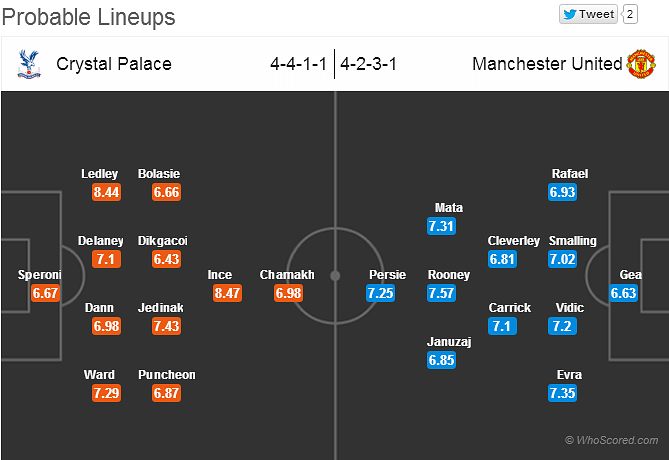Click the Manchester United club crest icon
This screenshot has width=669, height=460.
pos(641,64)
